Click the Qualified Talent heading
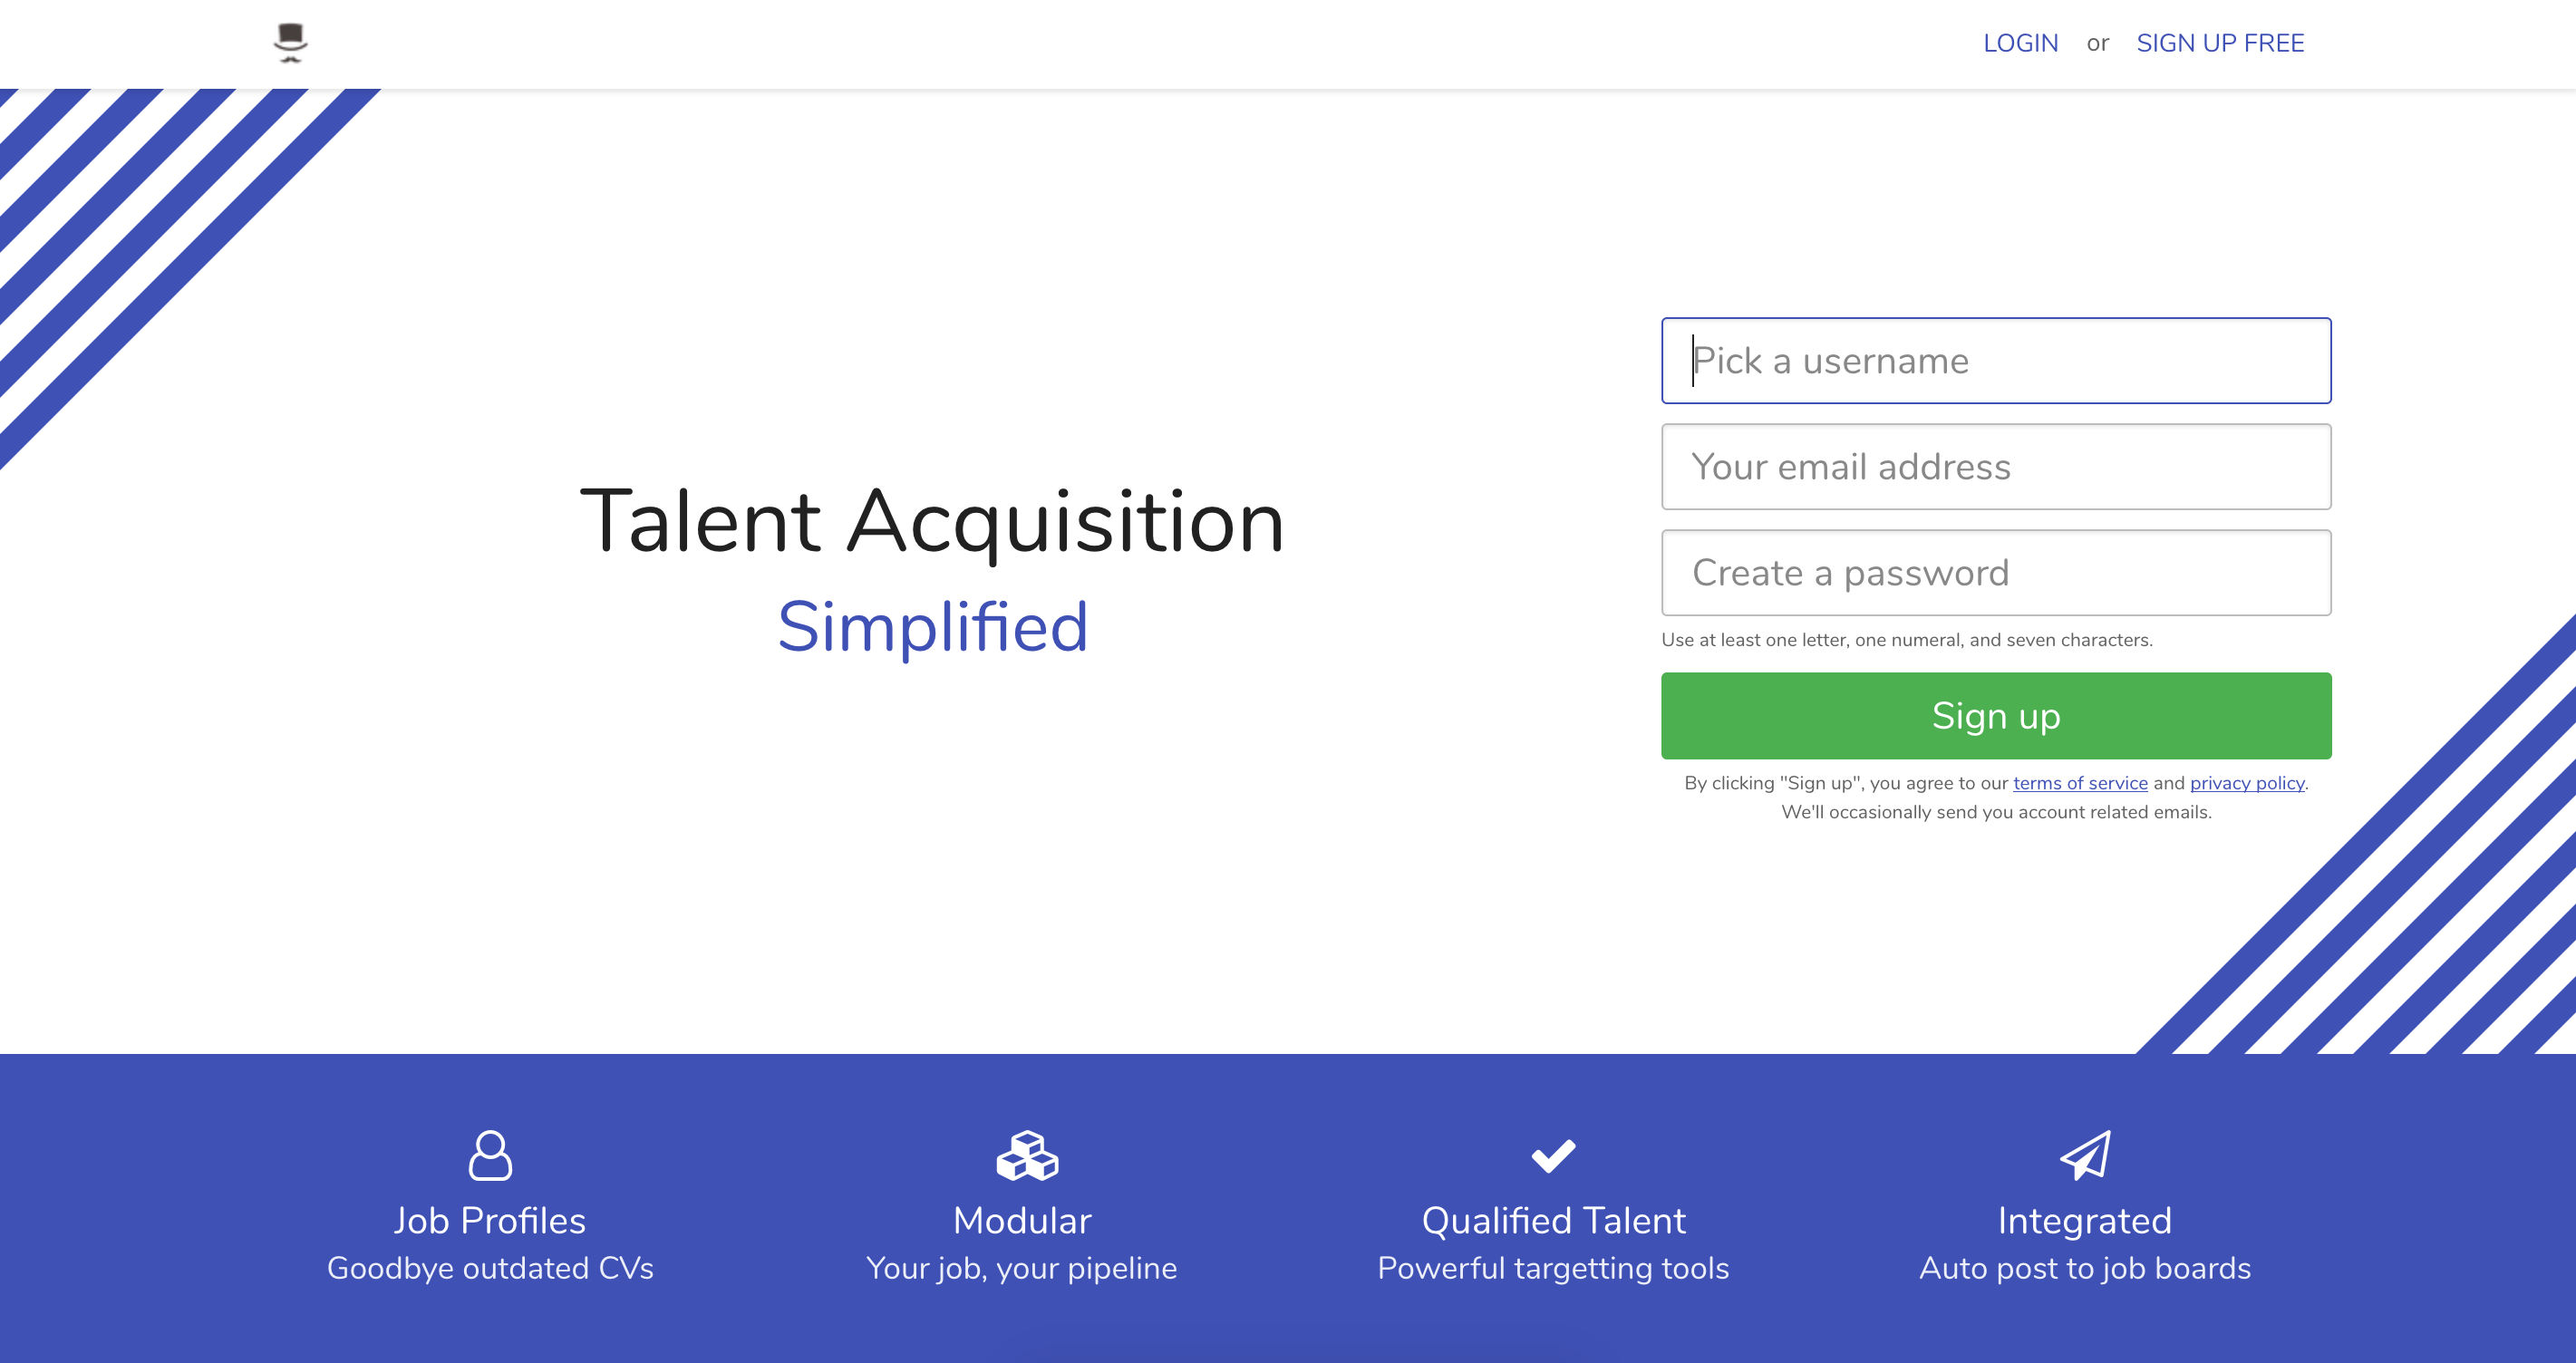 click(1553, 1221)
